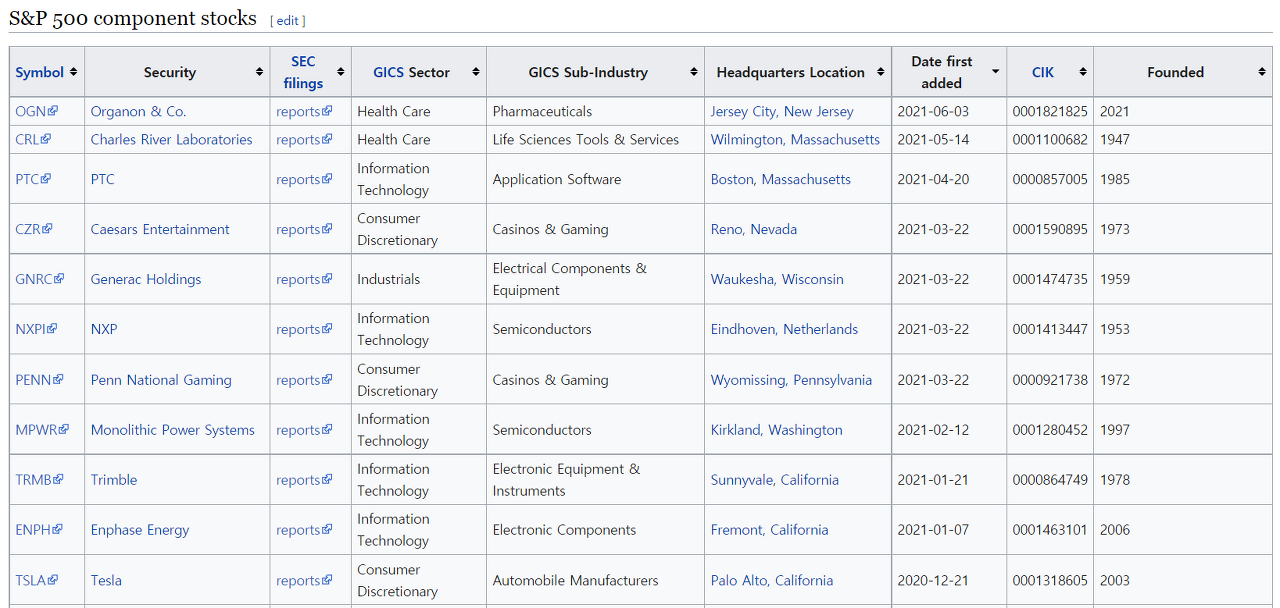Open SEC reports link for Tesla row
1280x608 pixels.
click(x=304, y=580)
